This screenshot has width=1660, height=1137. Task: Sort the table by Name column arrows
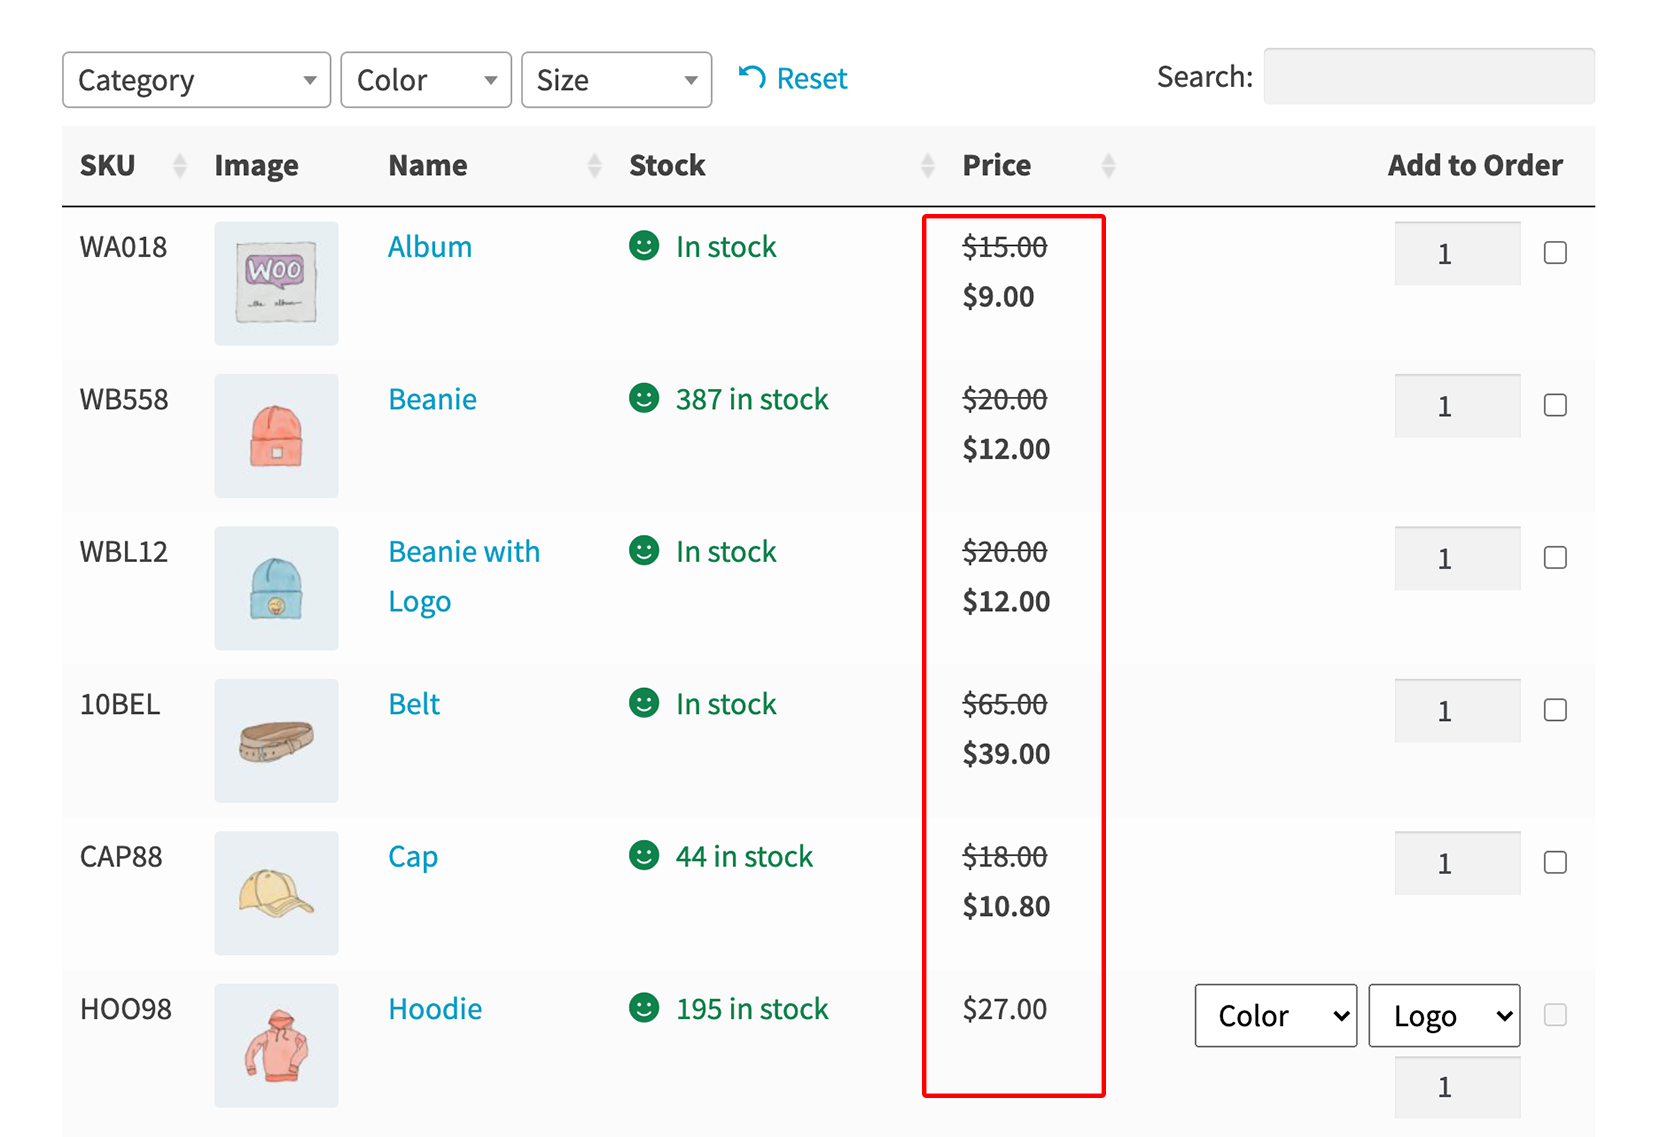(595, 165)
